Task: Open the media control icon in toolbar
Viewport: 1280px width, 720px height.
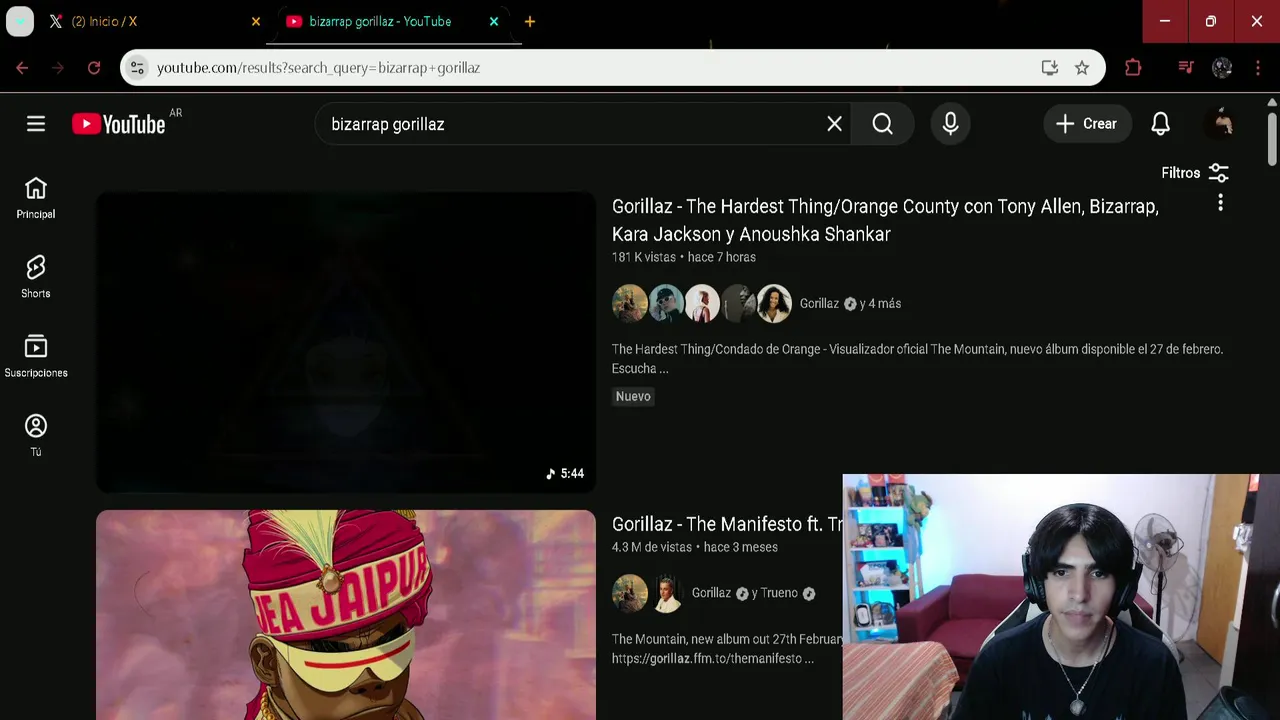Action: coord(1186,68)
